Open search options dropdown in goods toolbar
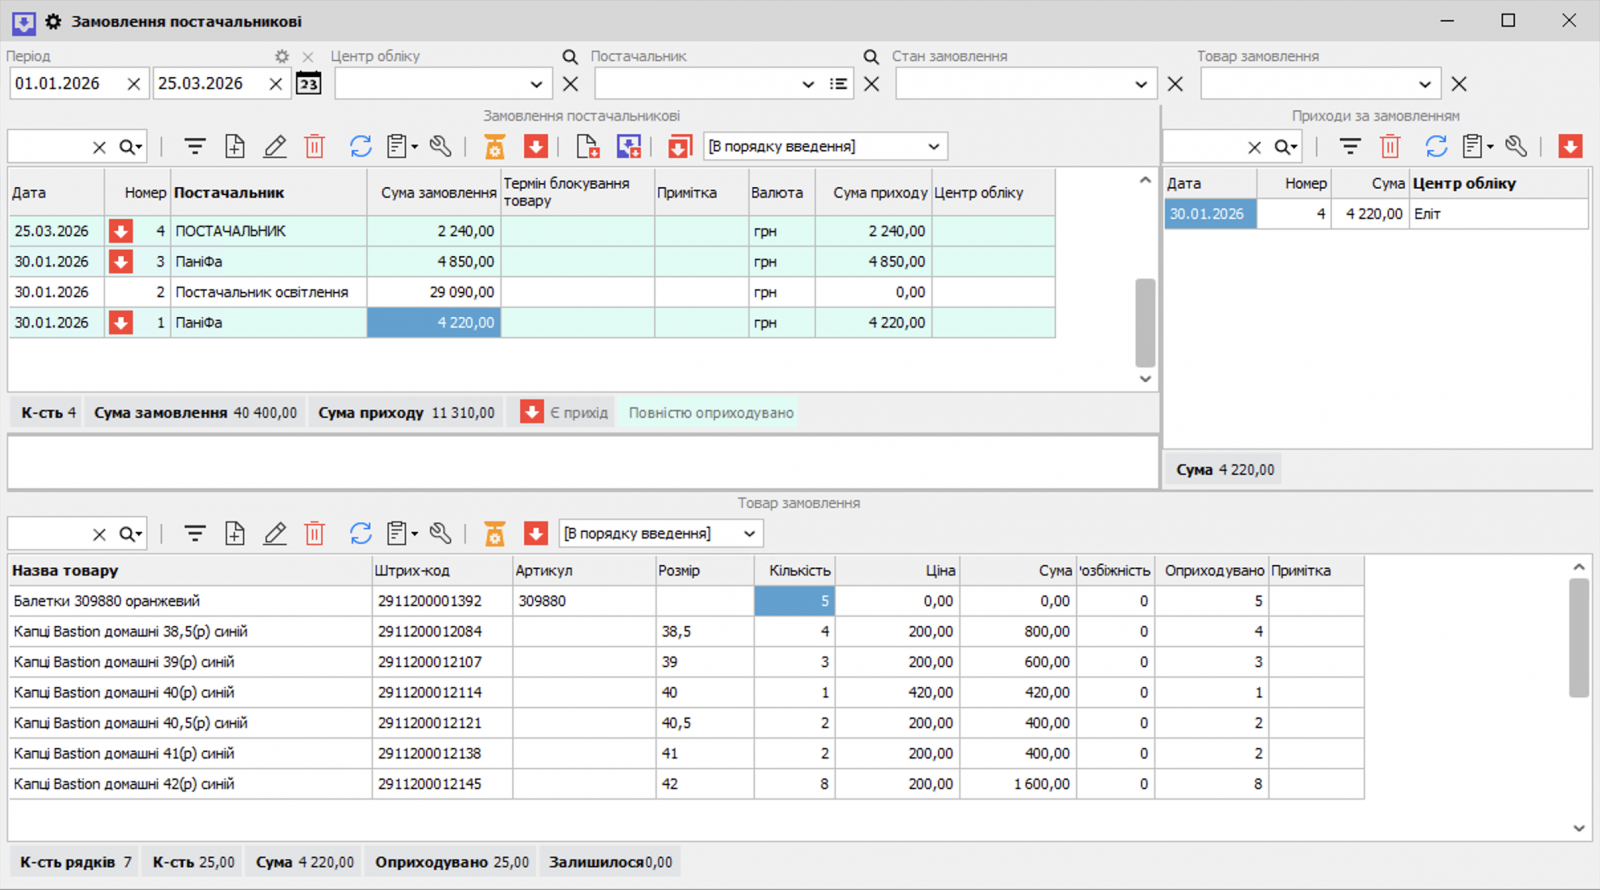Viewport: 1600px width, 890px height. 131,534
